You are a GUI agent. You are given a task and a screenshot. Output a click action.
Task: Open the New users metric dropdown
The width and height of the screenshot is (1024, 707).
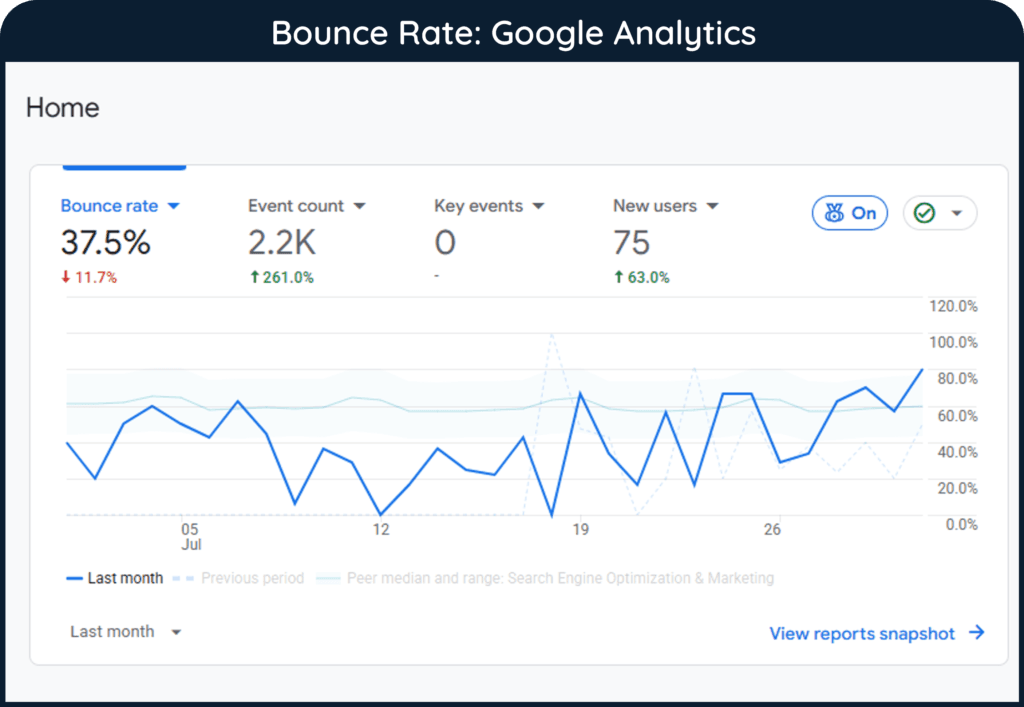point(665,206)
